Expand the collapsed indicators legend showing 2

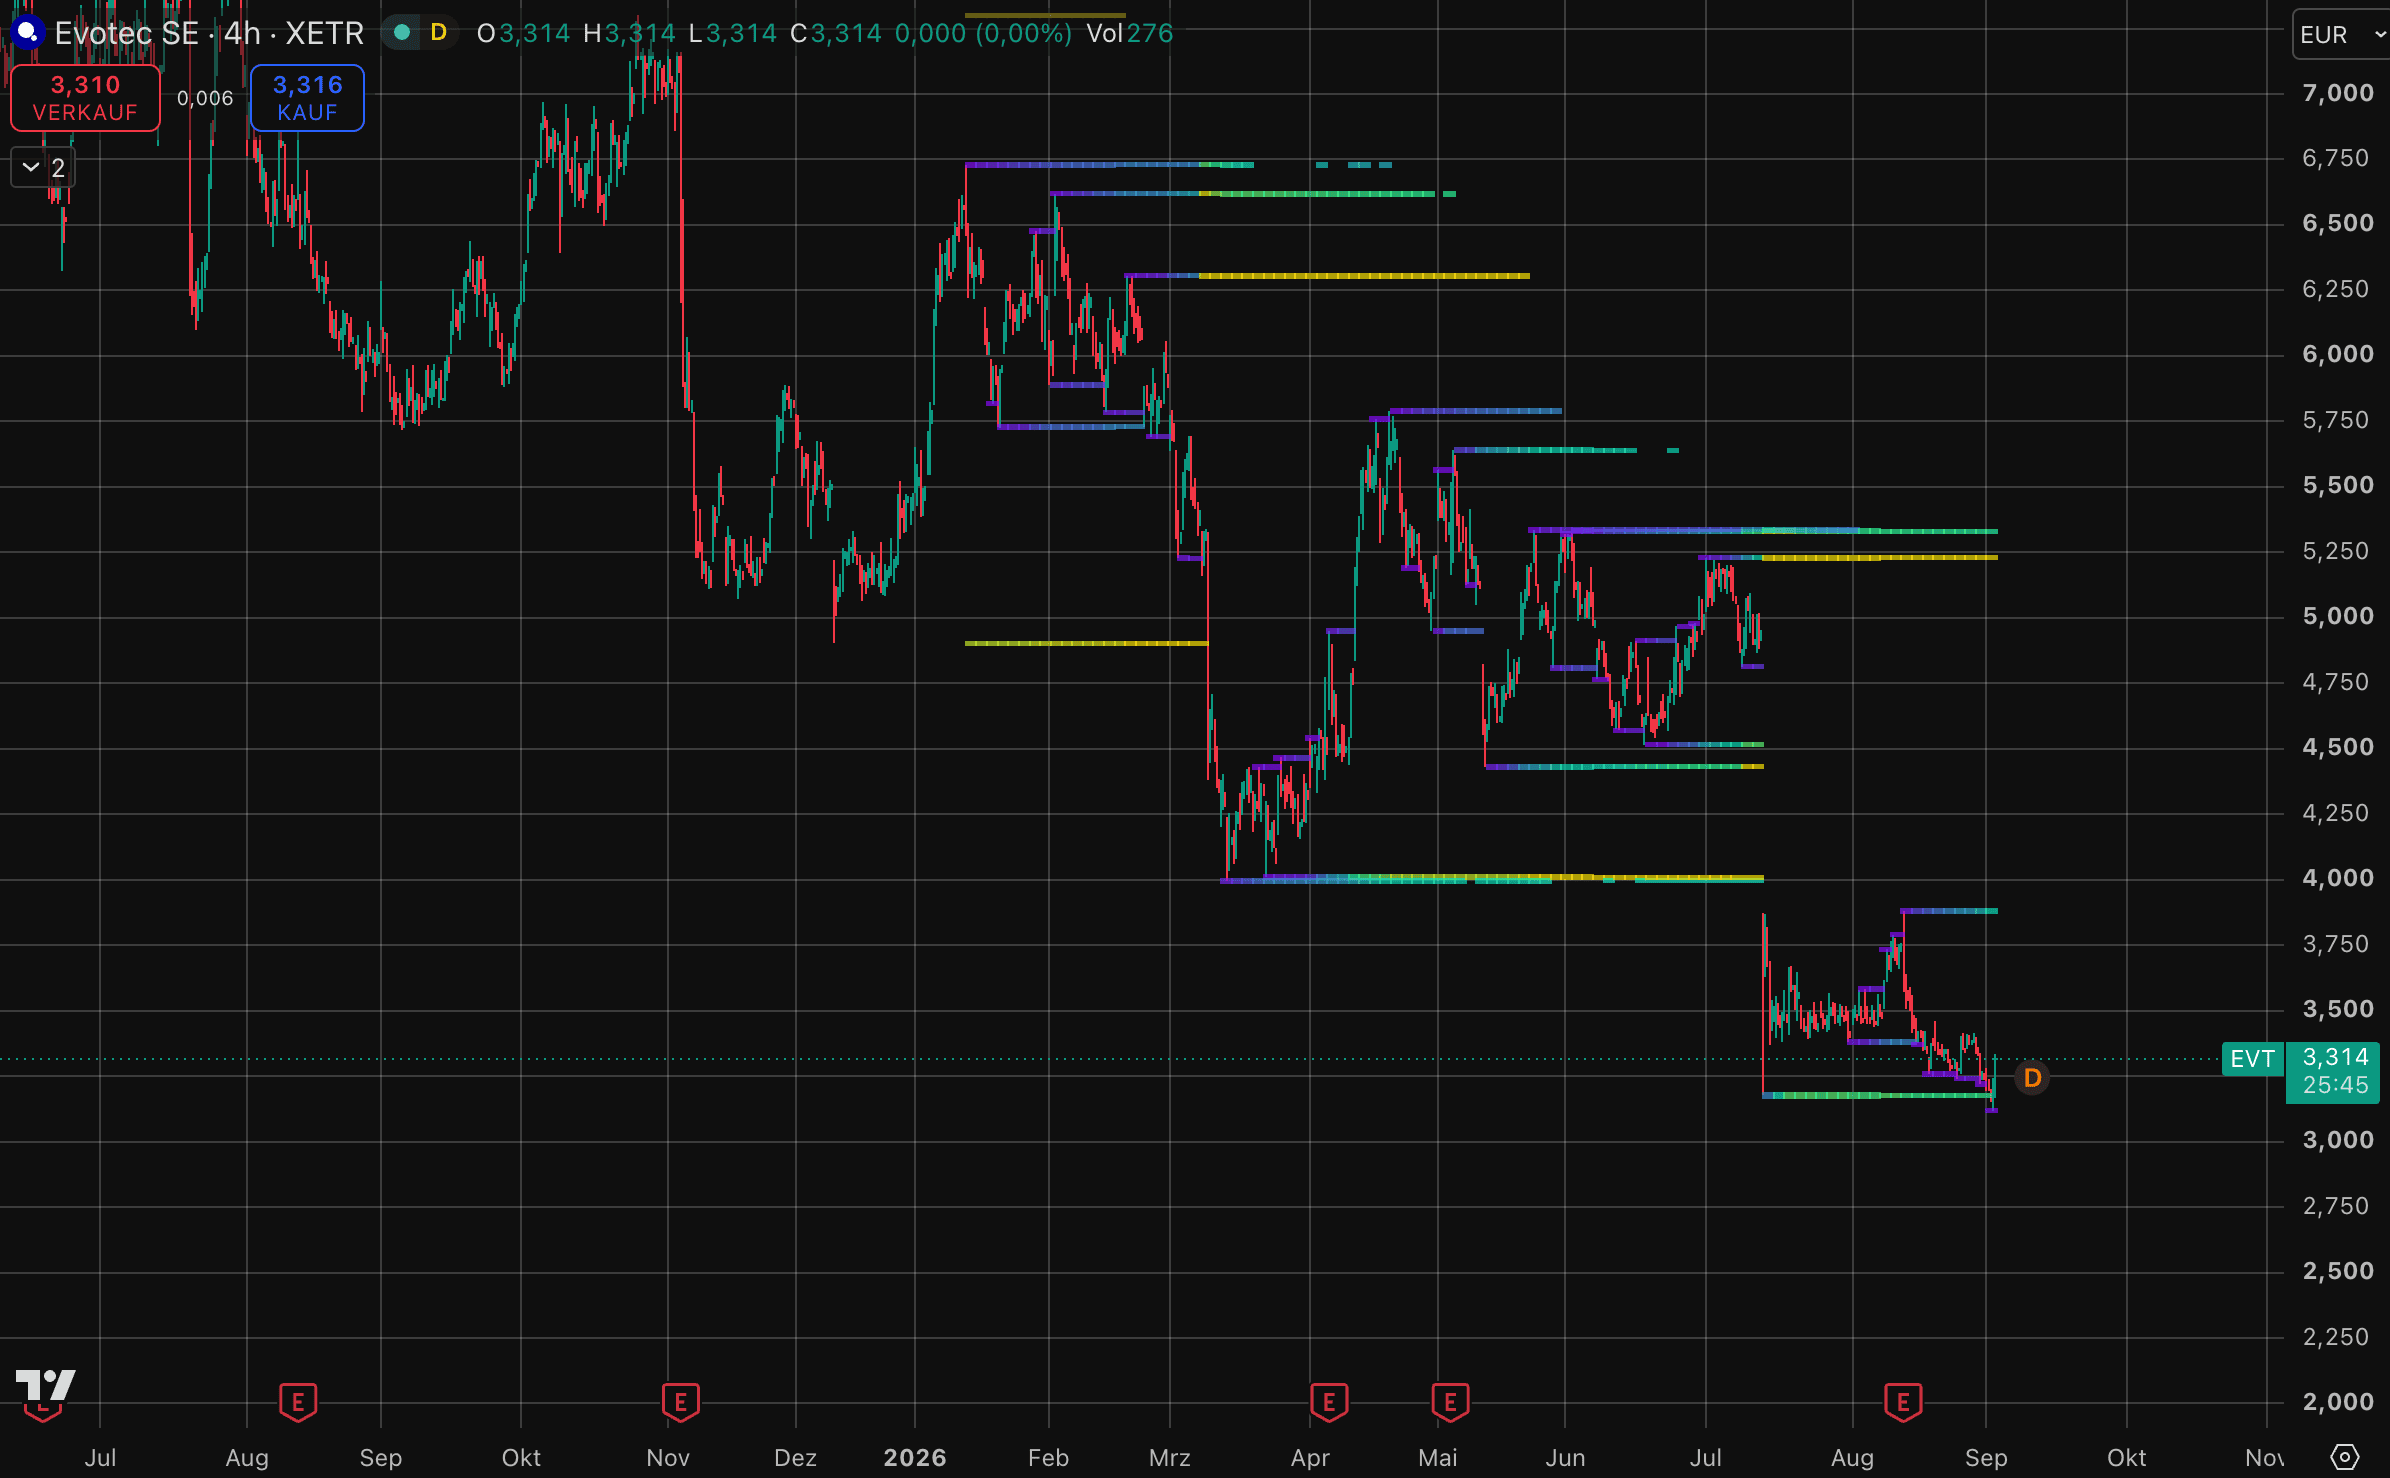[x=43, y=167]
